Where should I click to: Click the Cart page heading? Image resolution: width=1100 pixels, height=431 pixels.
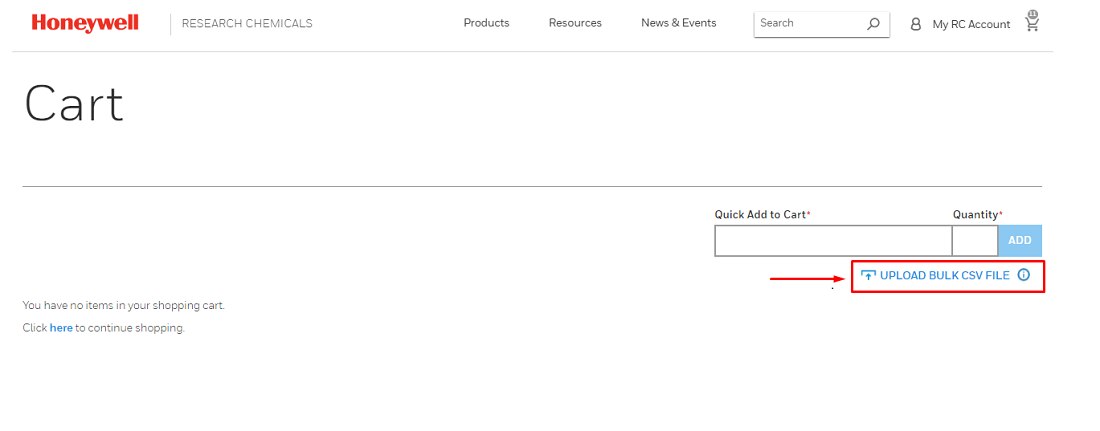pyautogui.click(x=74, y=104)
